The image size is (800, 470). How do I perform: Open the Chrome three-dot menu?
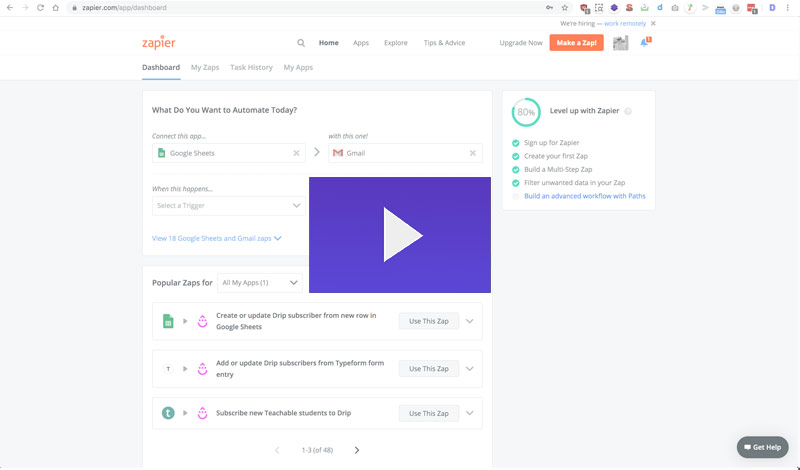(788, 8)
